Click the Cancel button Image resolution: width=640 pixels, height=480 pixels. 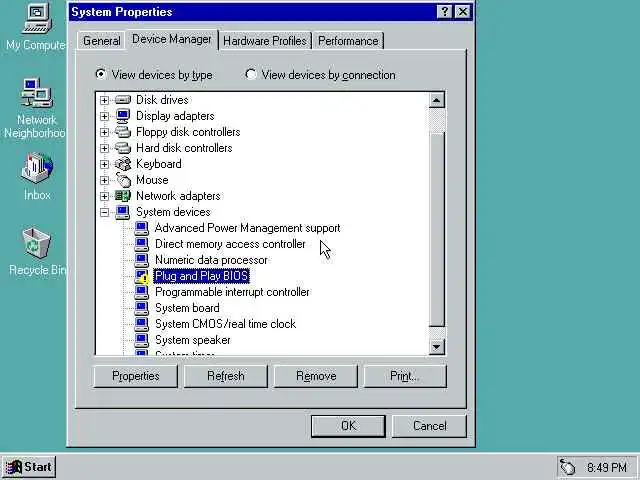[429, 426]
